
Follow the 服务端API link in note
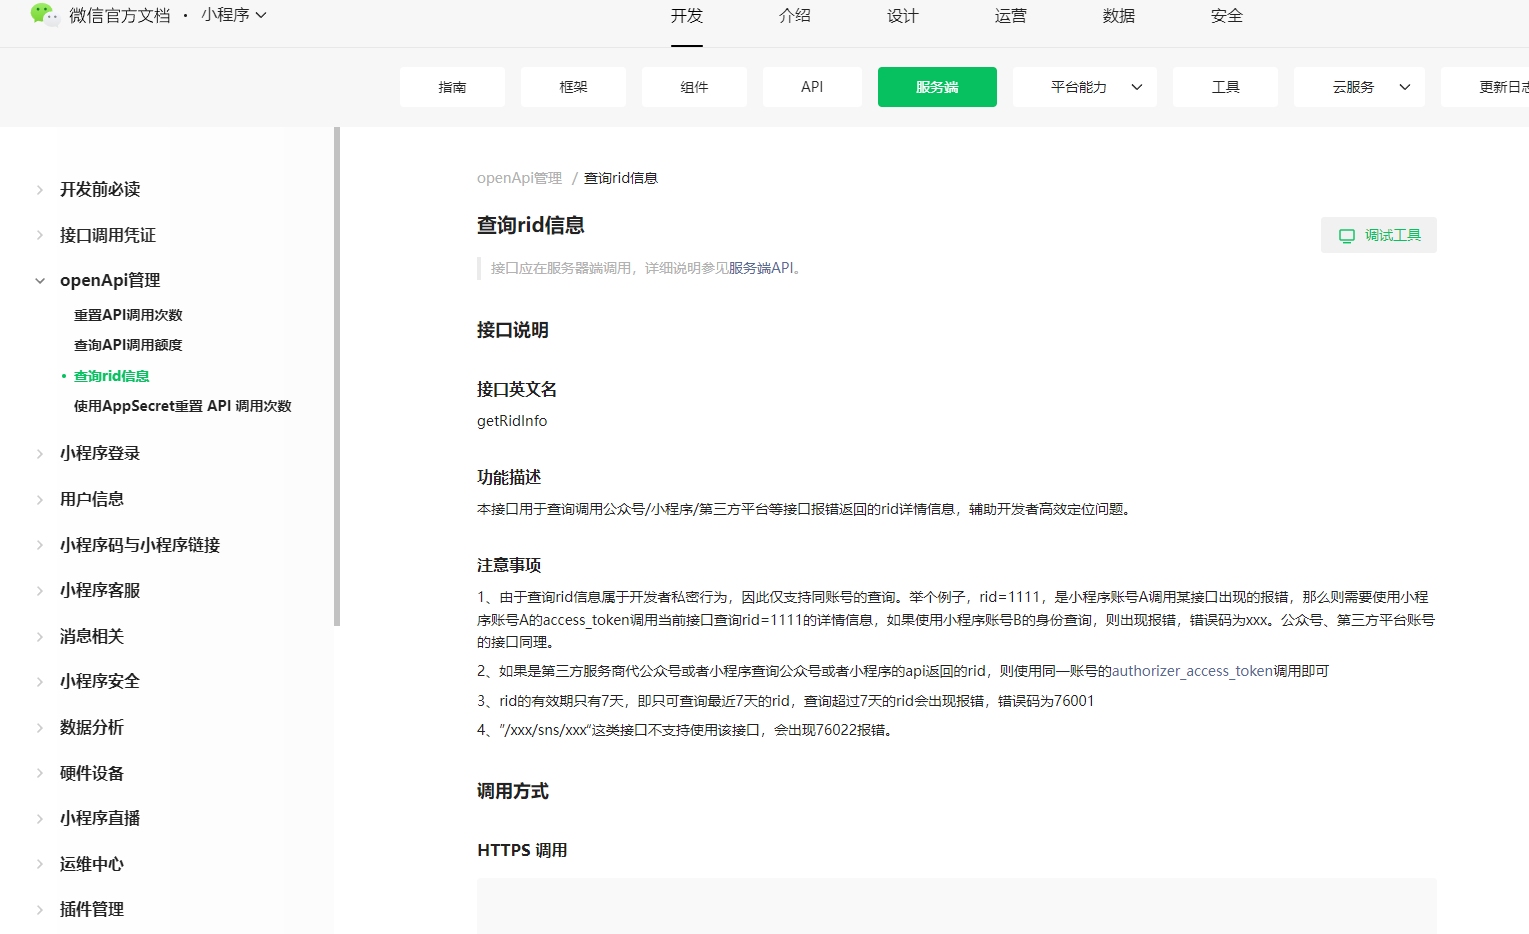click(x=760, y=268)
